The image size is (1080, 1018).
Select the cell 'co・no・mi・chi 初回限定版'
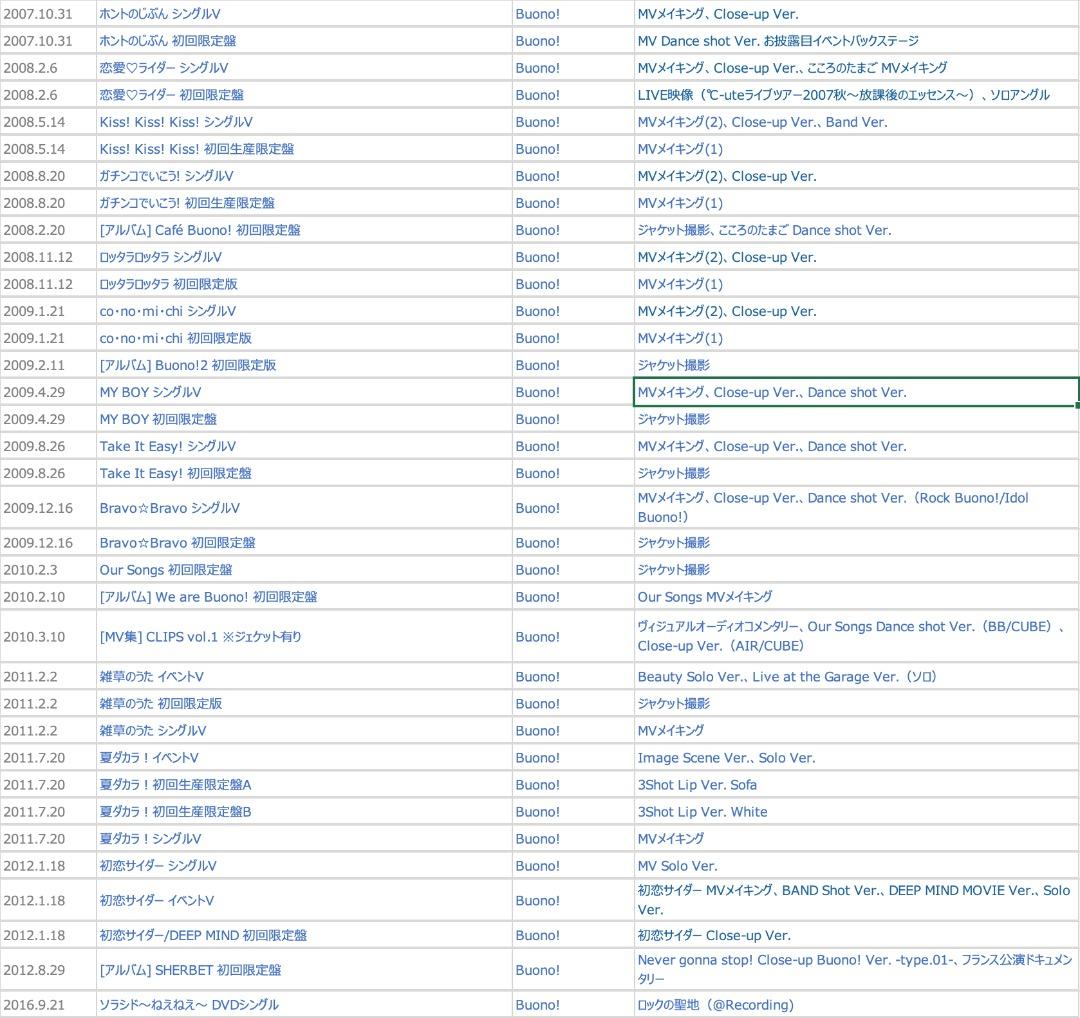pos(304,338)
